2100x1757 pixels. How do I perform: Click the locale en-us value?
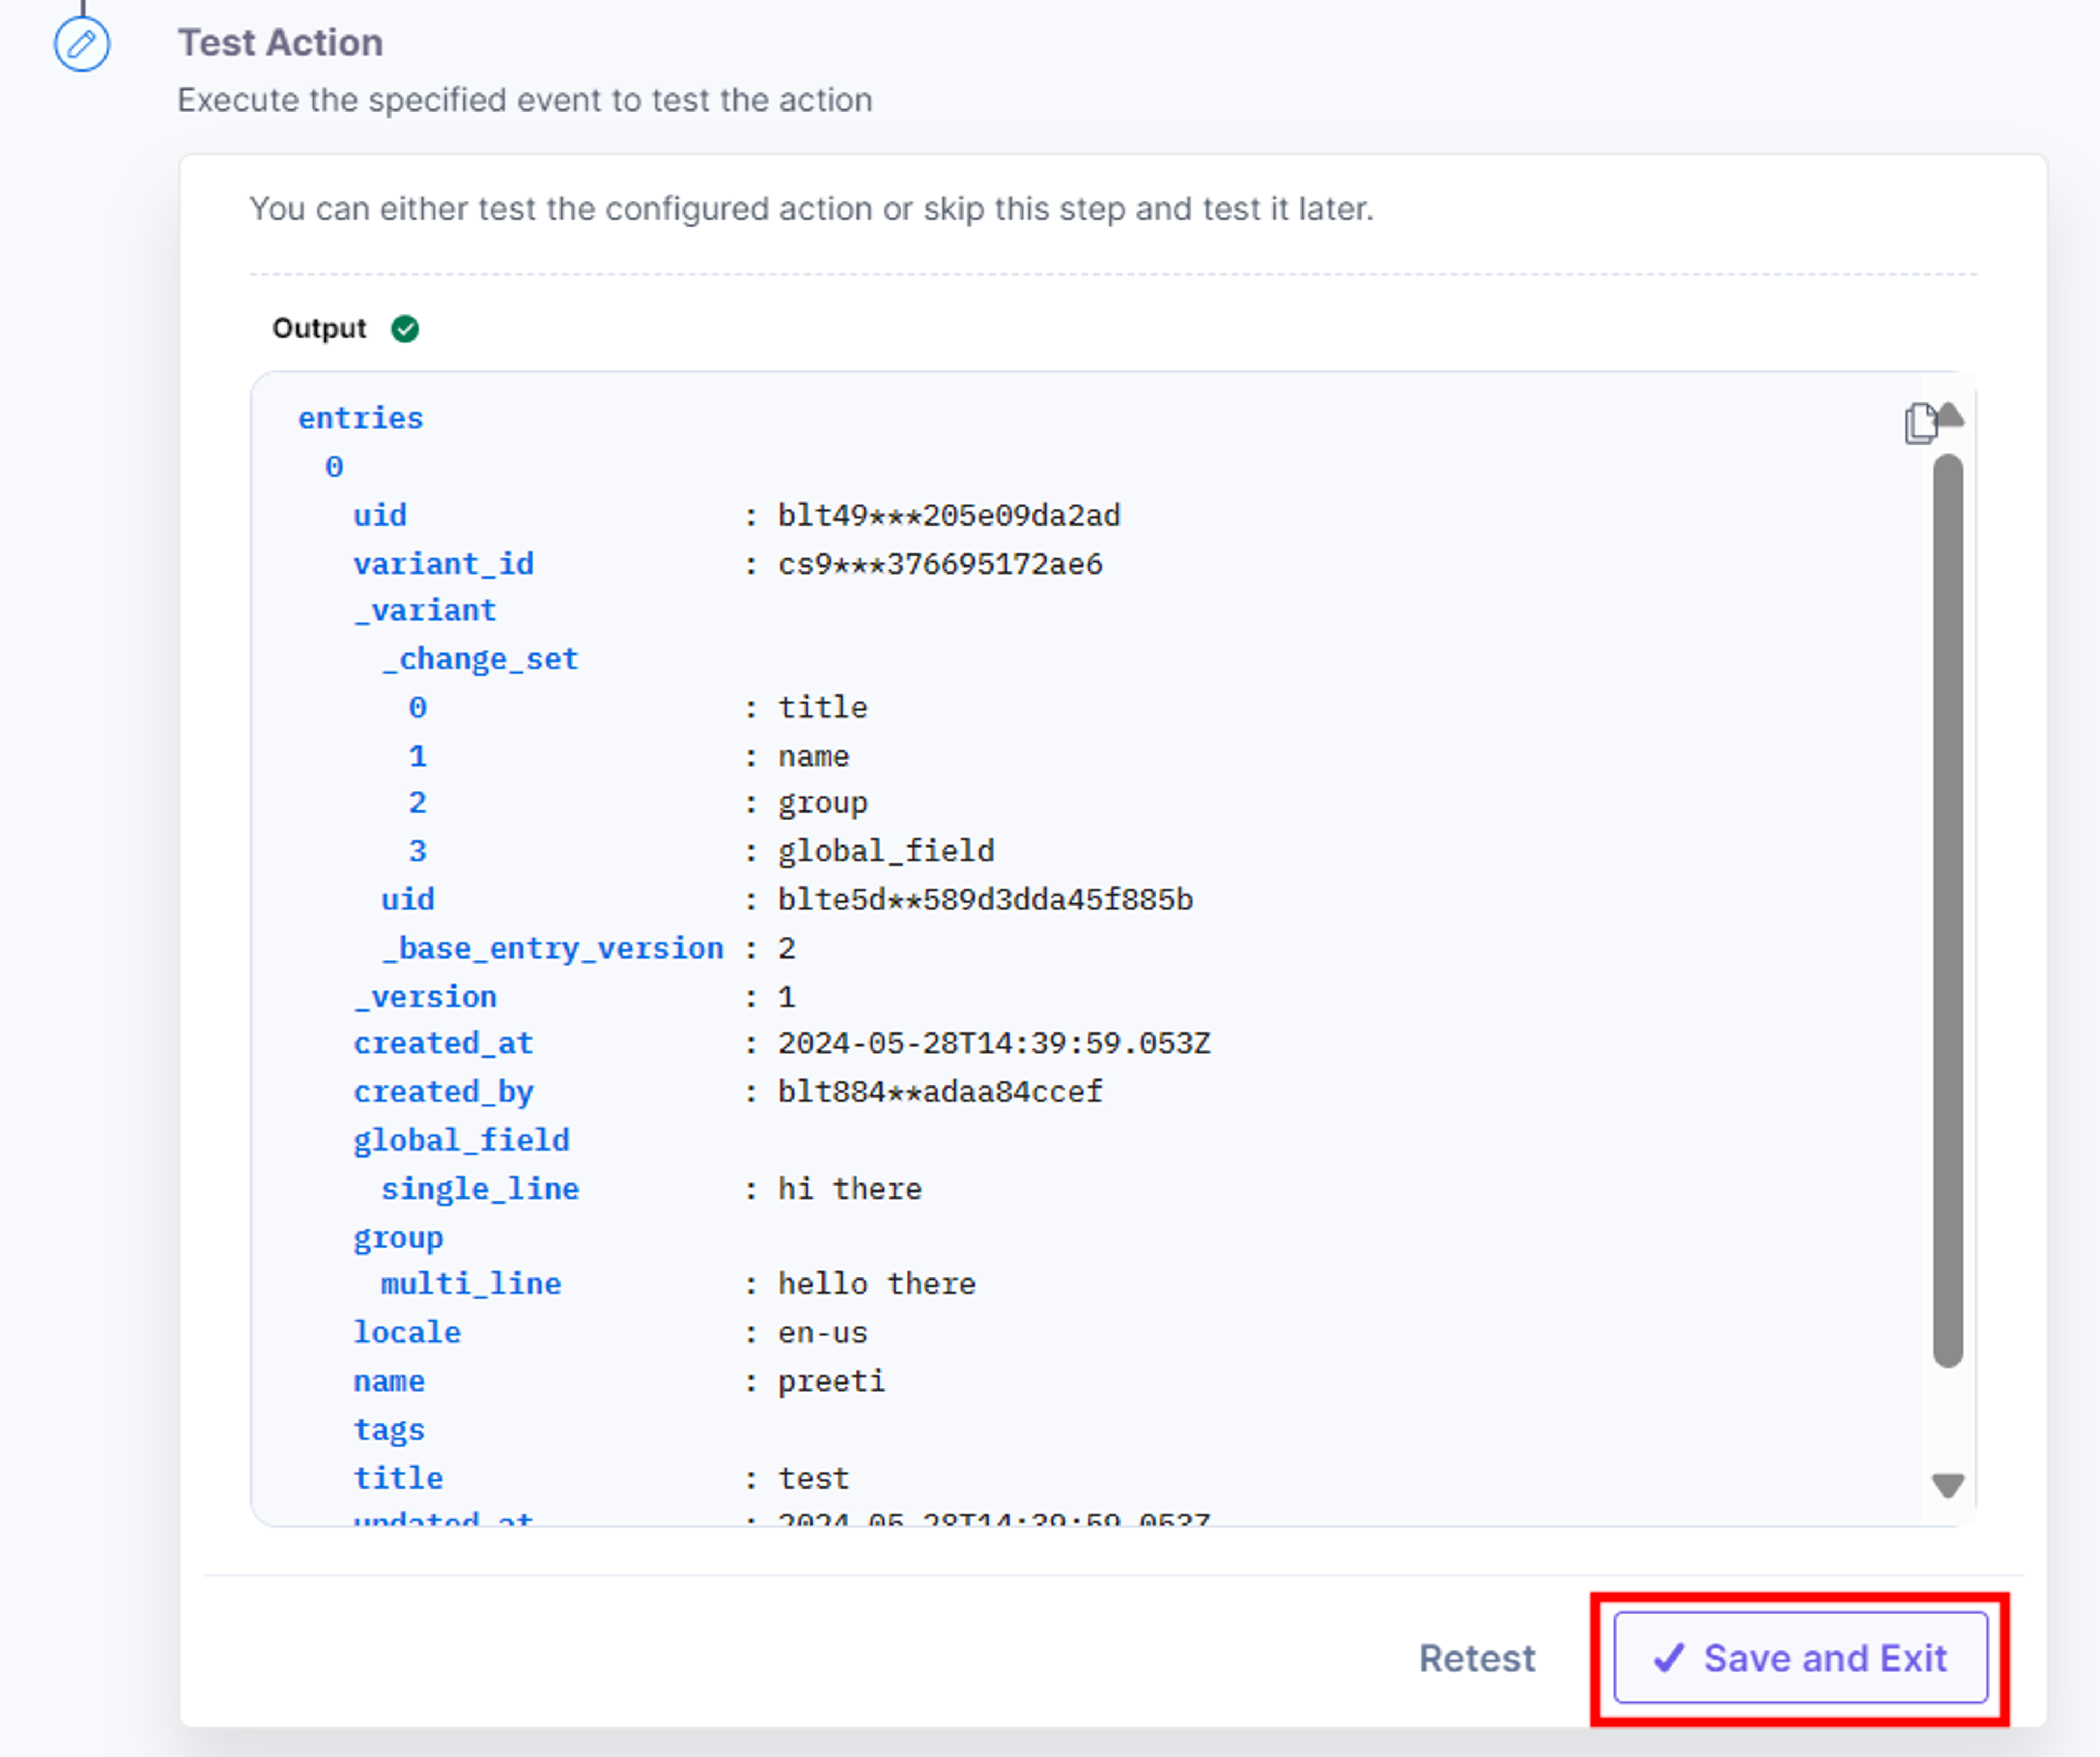pyautogui.click(x=823, y=1333)
